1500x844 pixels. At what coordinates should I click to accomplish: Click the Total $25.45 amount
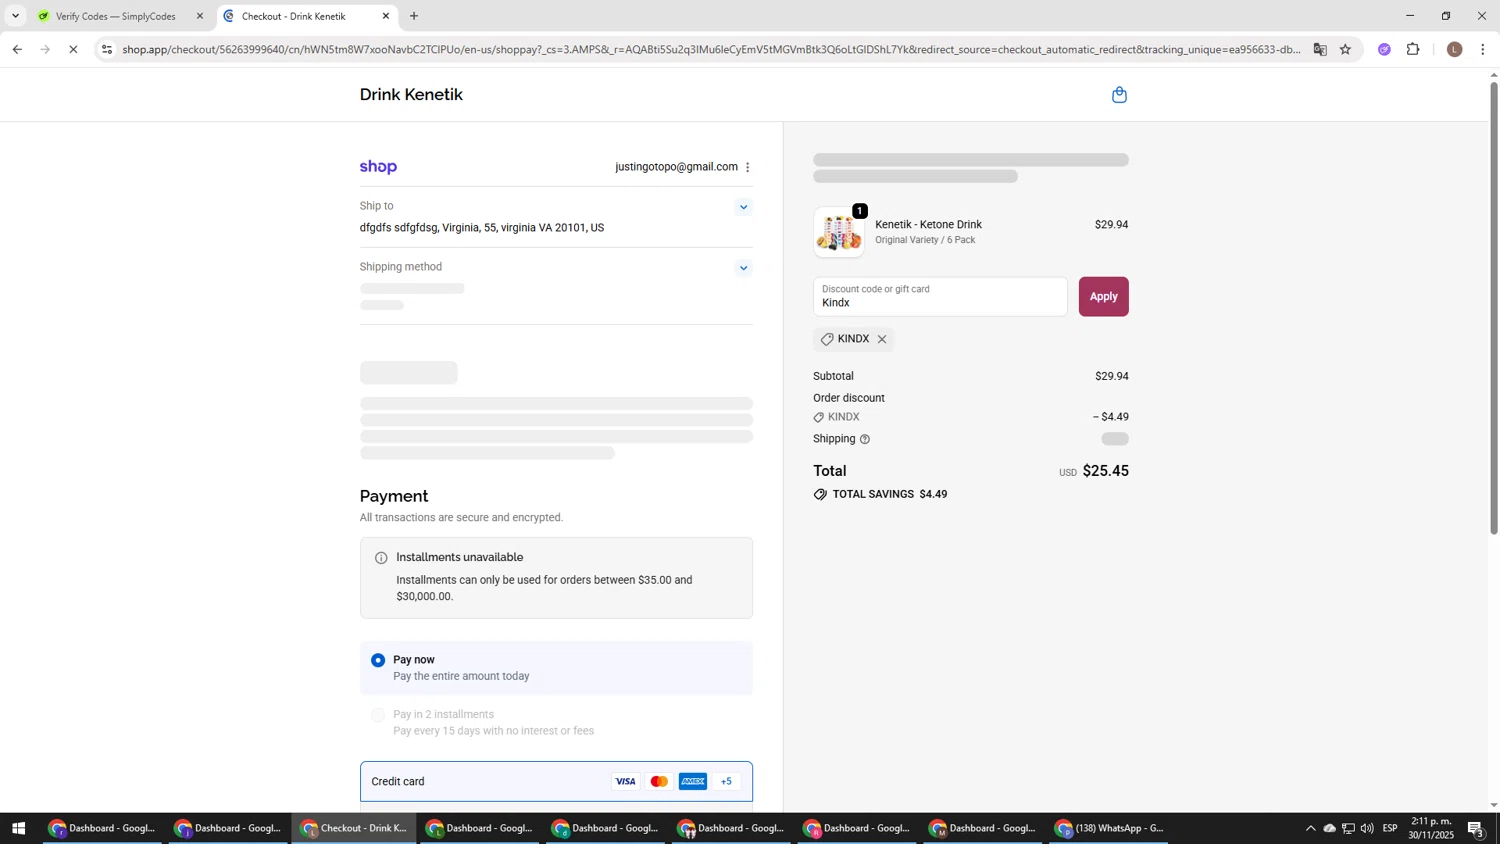pos(1105,471)
